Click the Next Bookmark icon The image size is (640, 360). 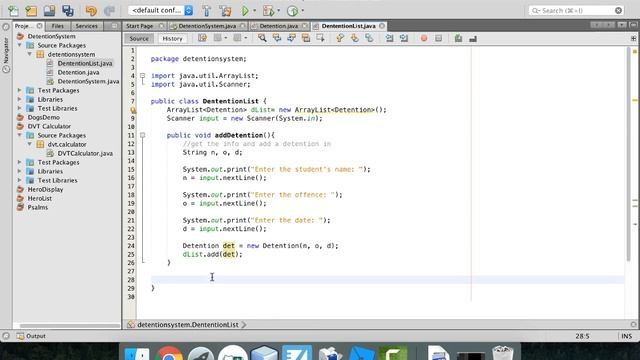[x=354, y=38]
